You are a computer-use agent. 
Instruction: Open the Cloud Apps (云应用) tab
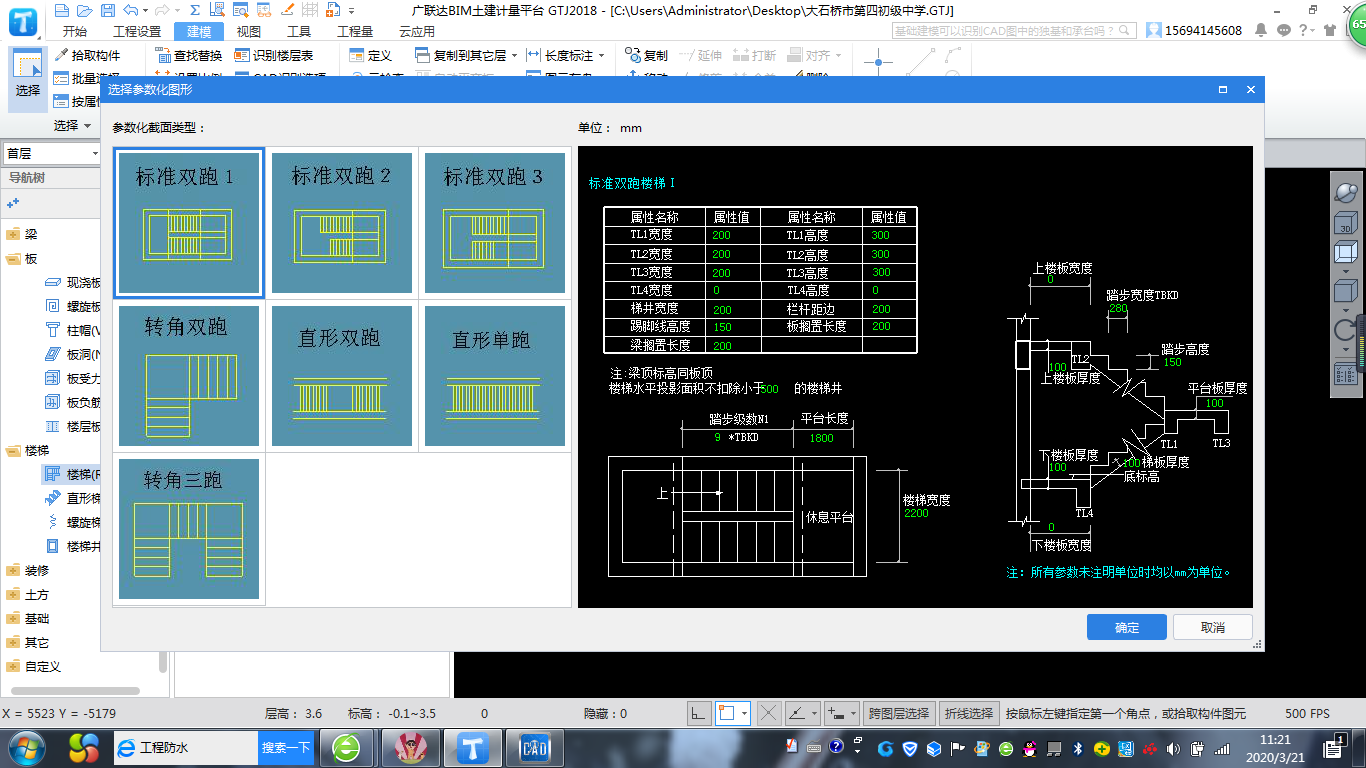tap(417, 31)
